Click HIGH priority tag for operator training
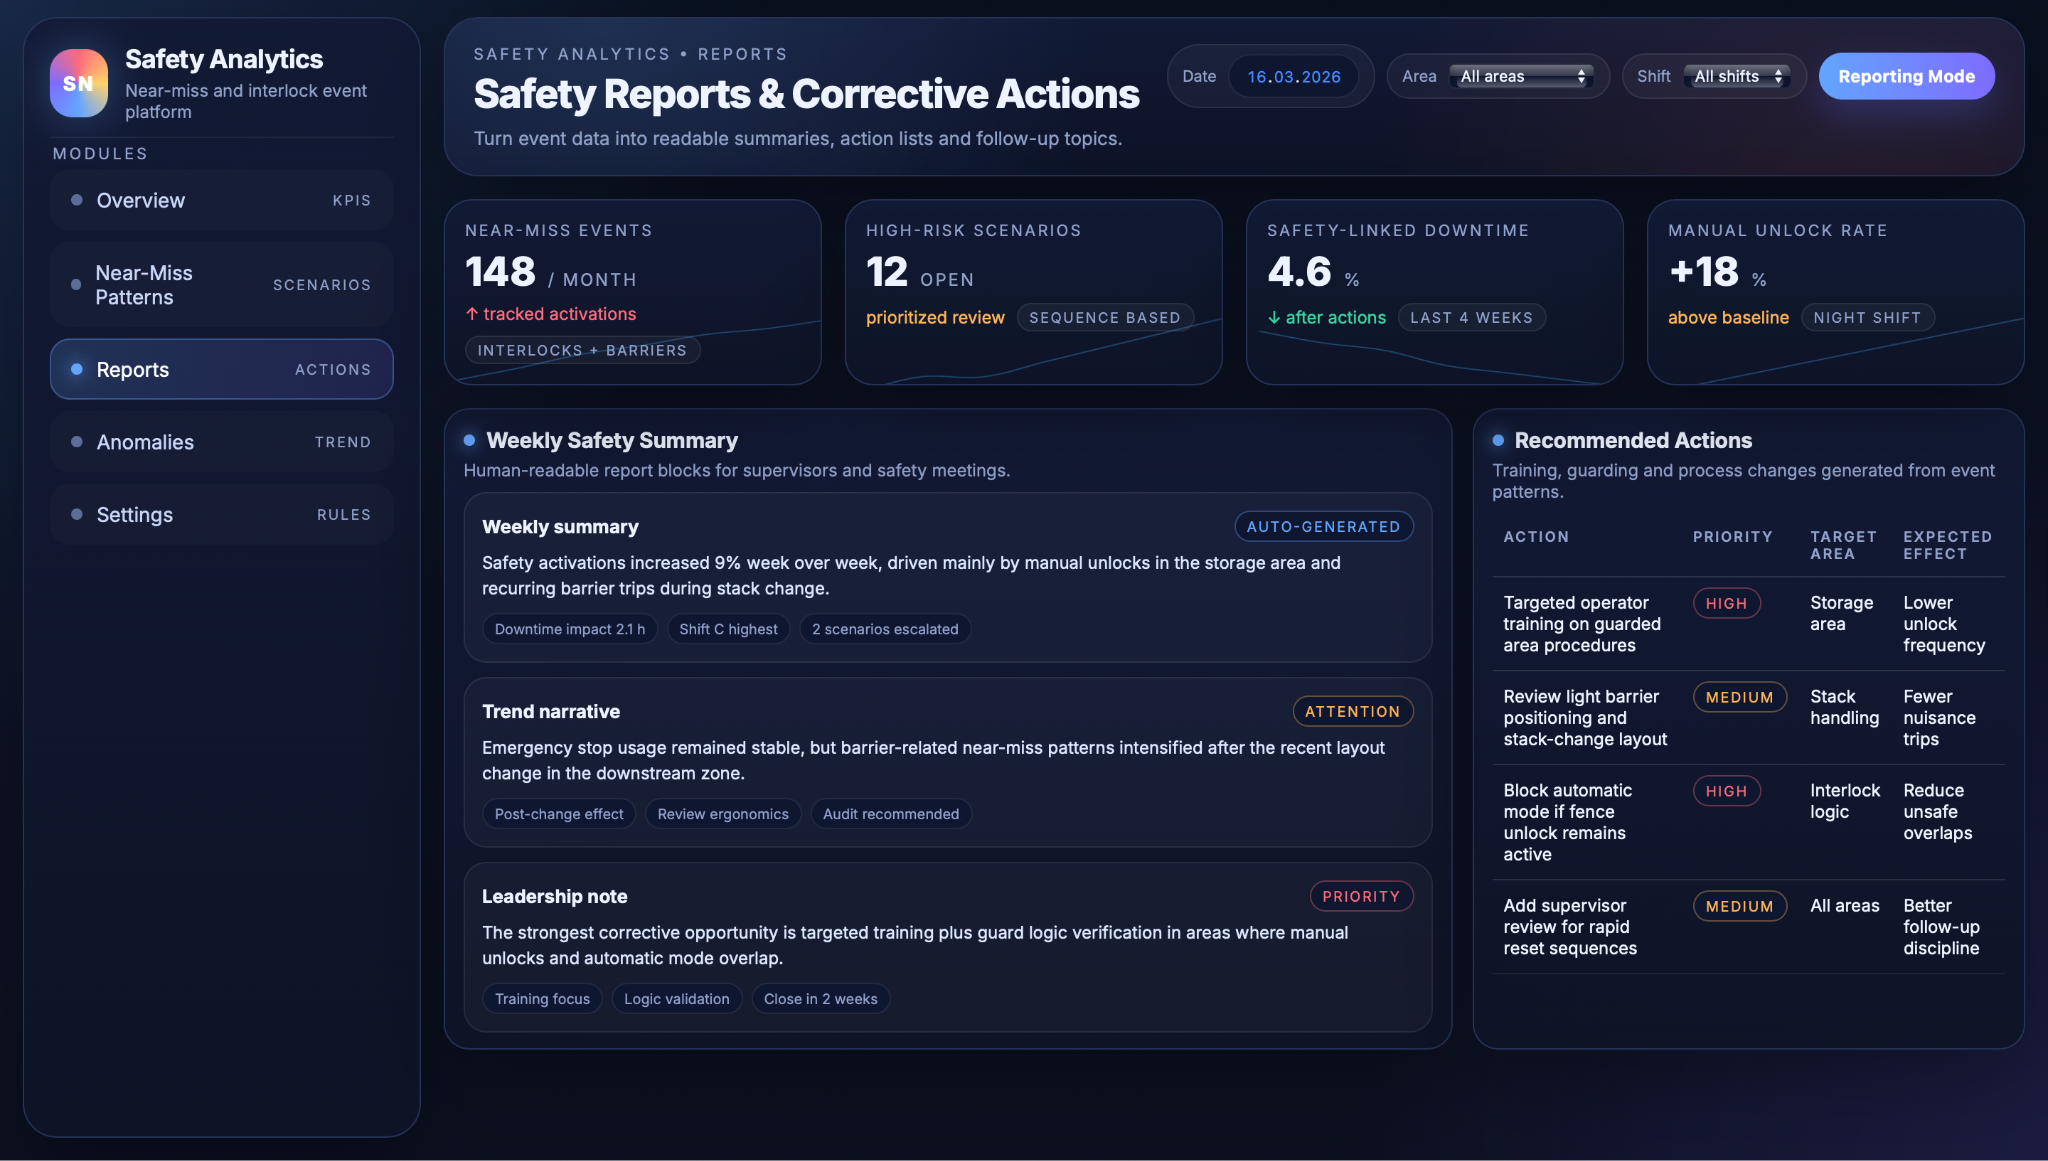Image resolution: width=2048 pixels, height=1161 pixels. (1726, 604)
